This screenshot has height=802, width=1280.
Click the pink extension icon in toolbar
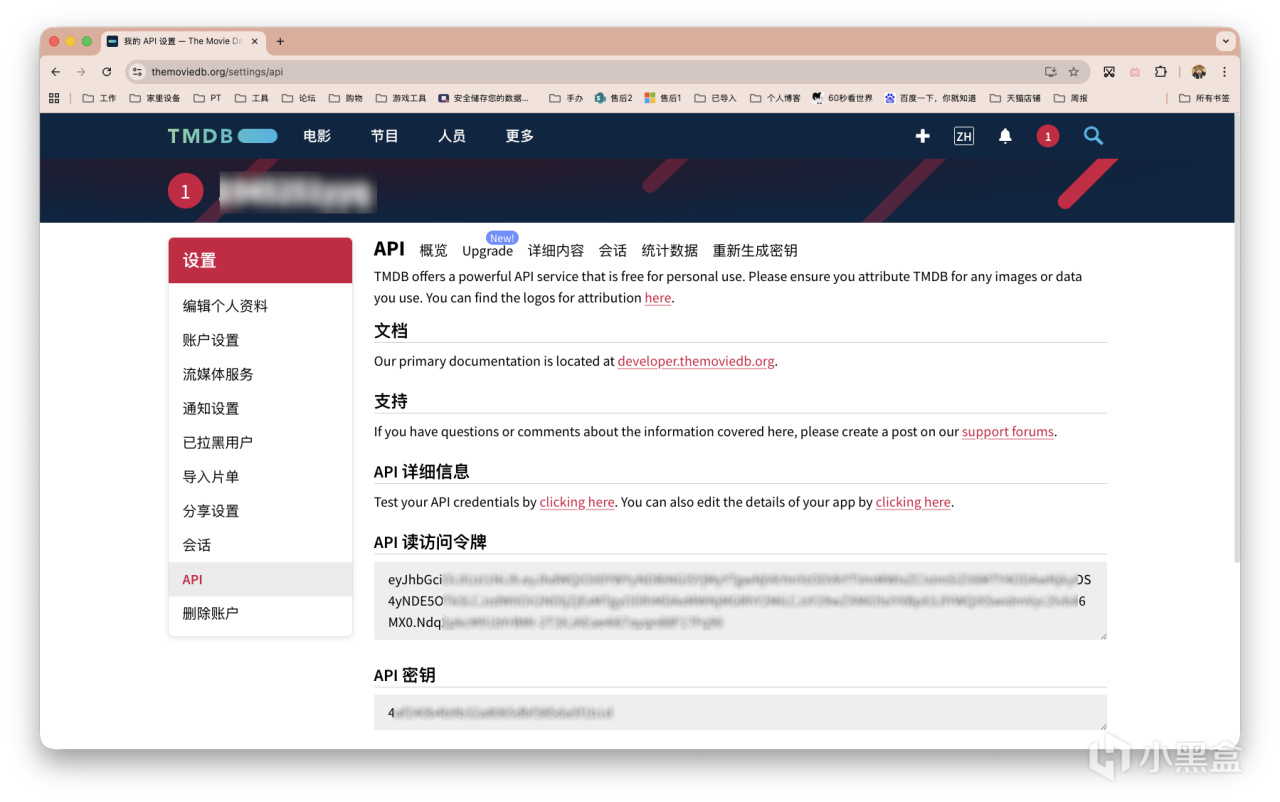1135,72
